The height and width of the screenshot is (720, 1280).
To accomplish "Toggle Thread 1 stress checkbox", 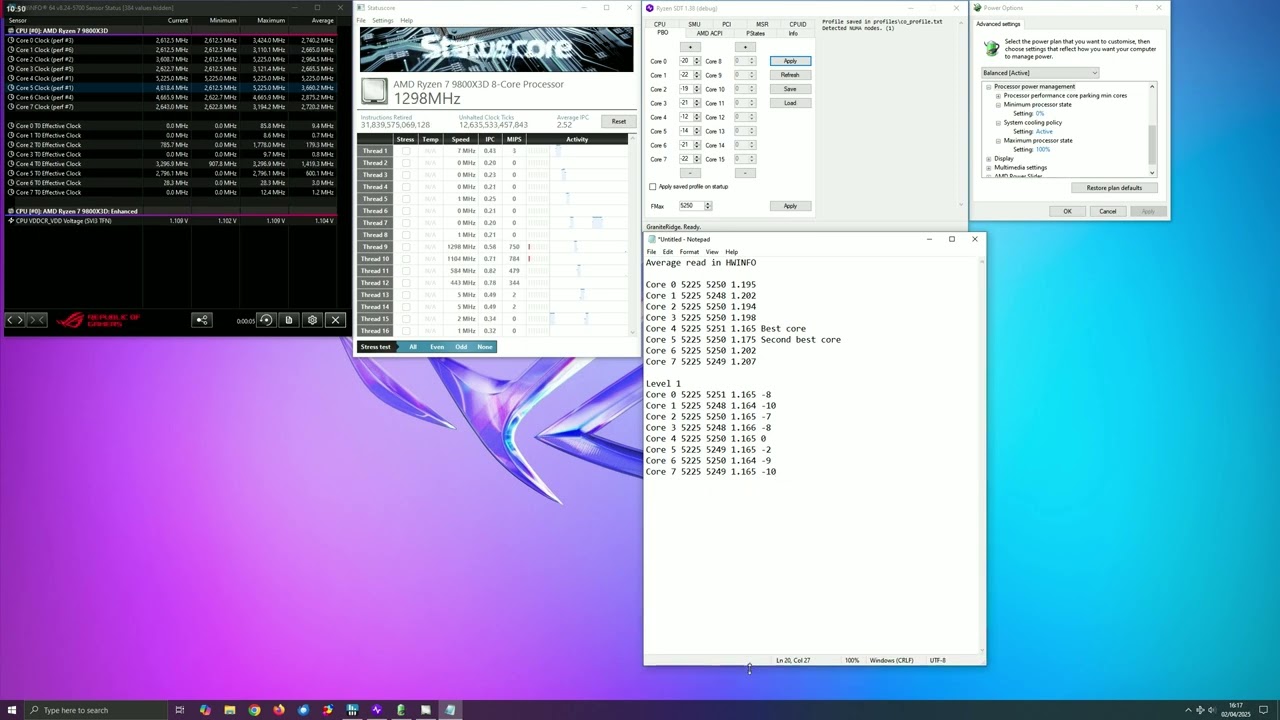I will (405, 151).
